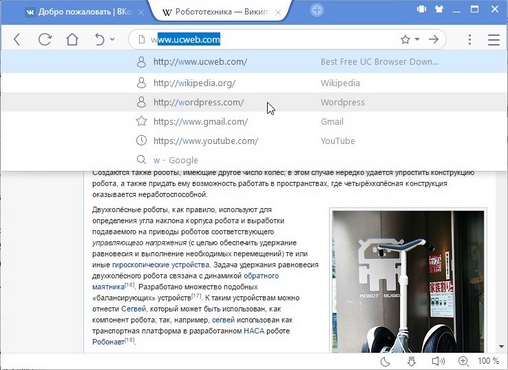
Task: Select the http://wordpress.com/ suggestion
Action: point(254,102)
